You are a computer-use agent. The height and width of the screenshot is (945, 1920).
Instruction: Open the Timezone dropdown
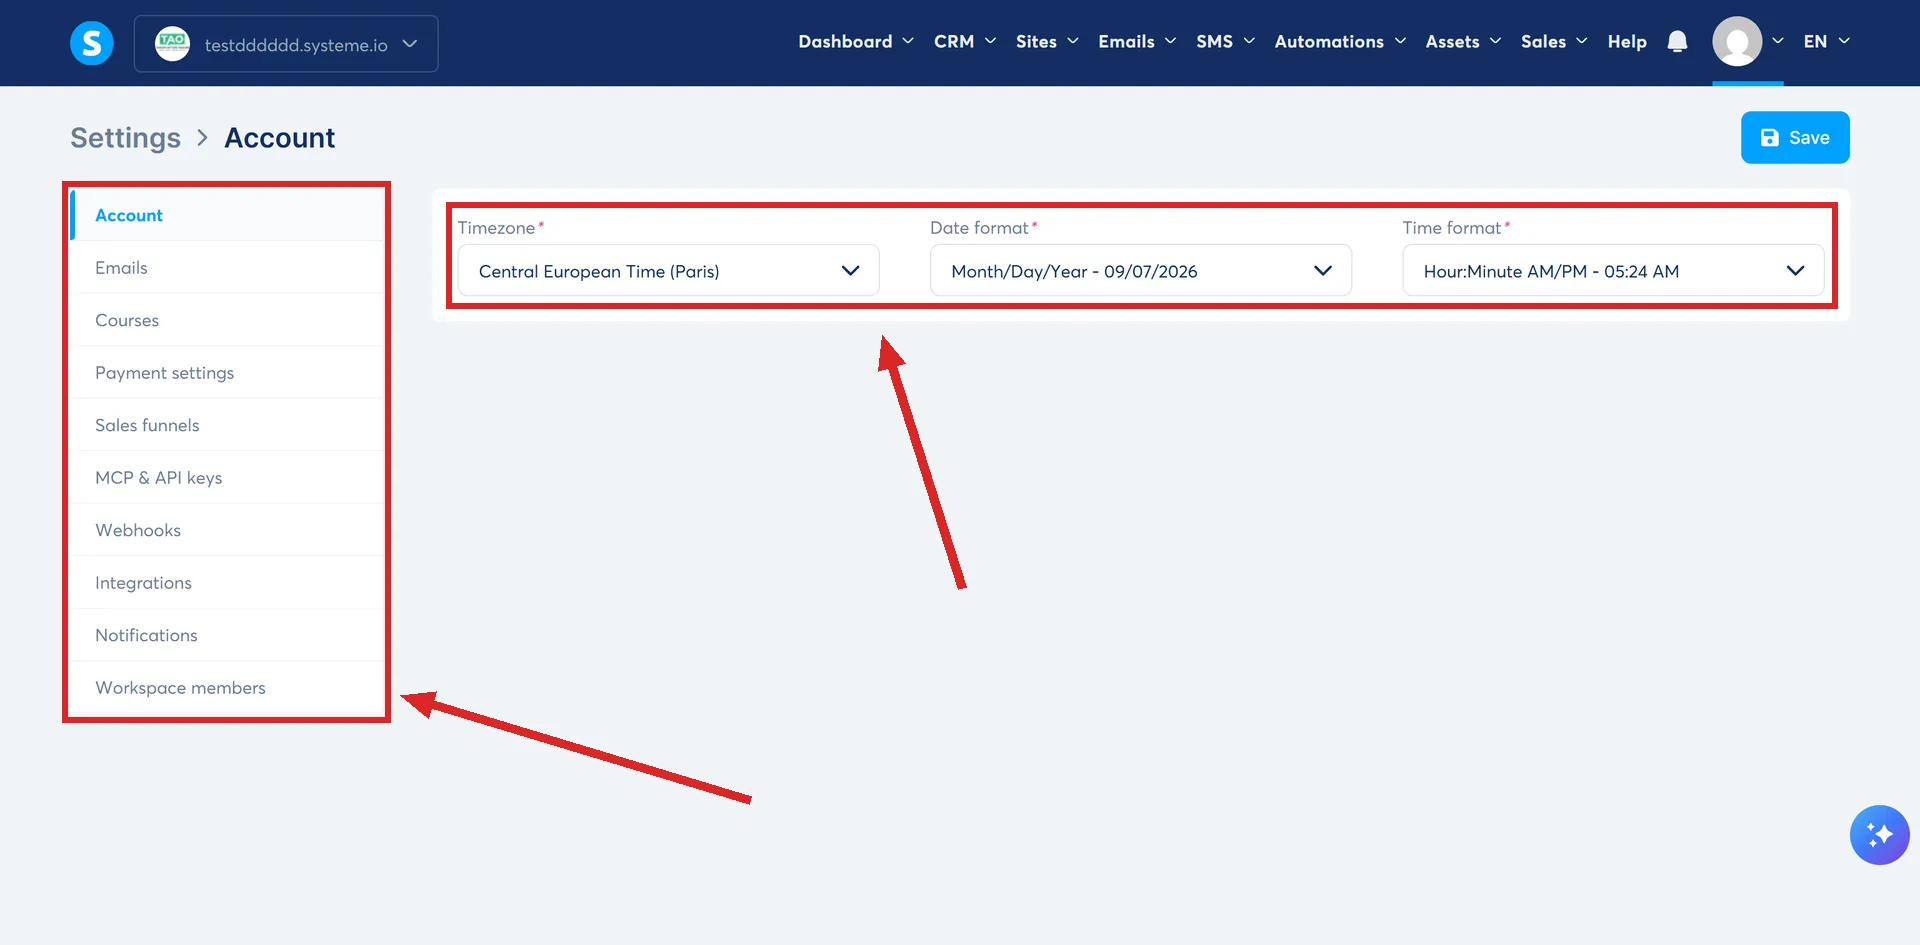668,271
